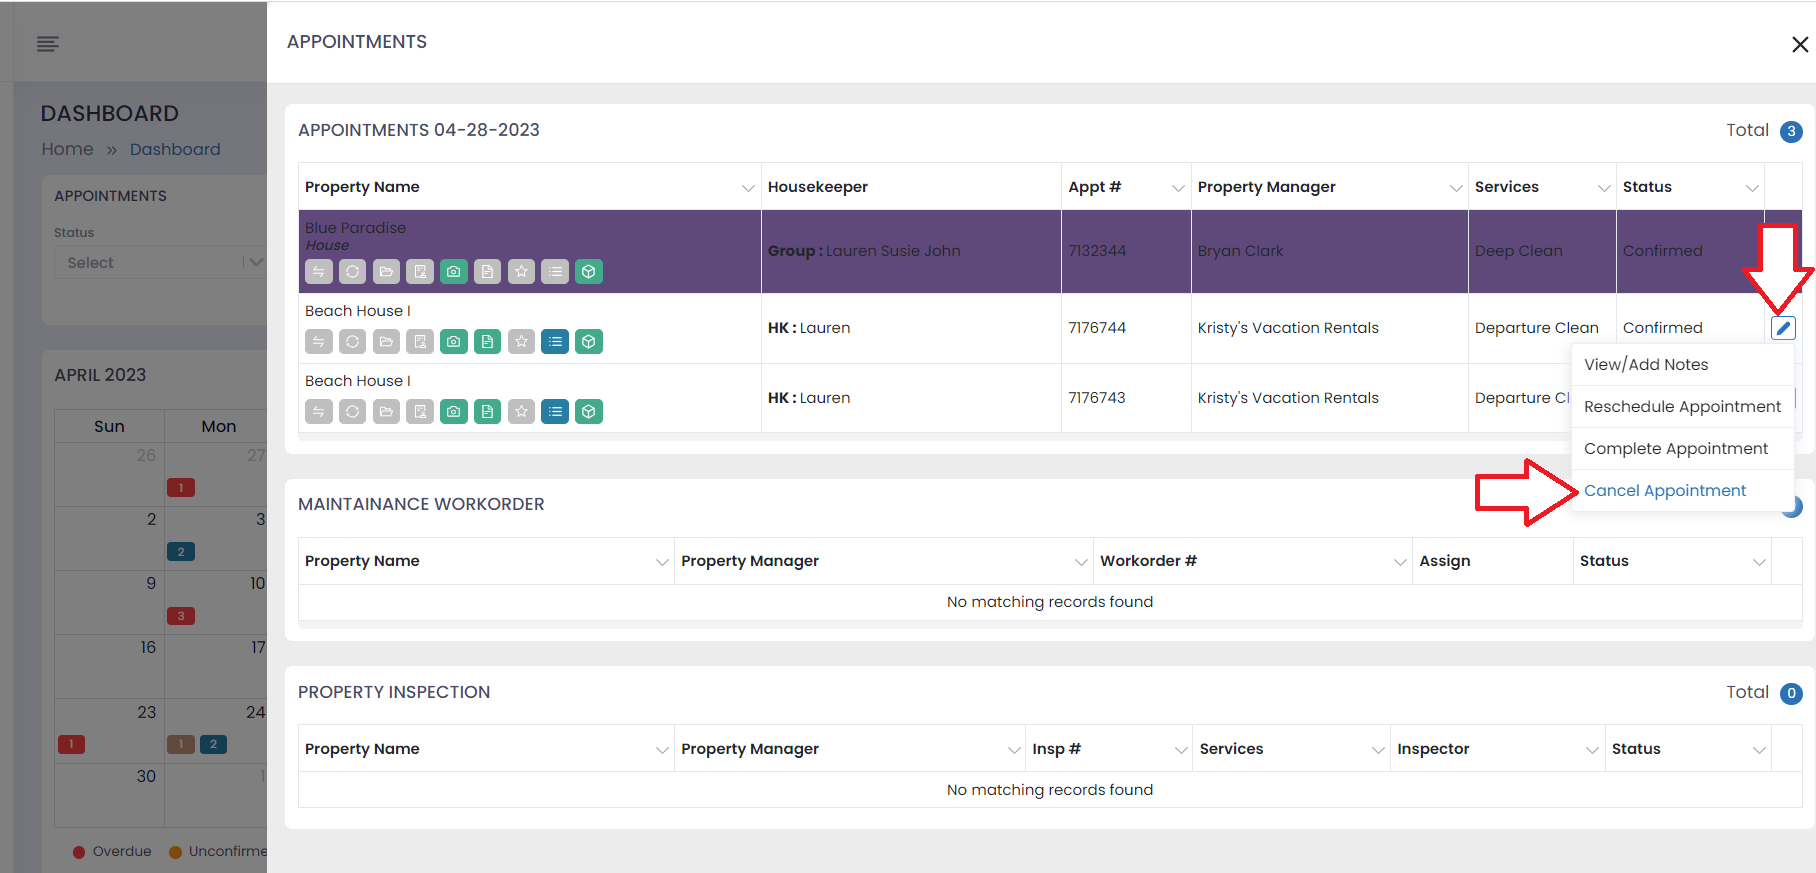The height and width of the screenshot is (873, 1816).
Task: Choose View/Add Notes from the menu
Action: [1646, 365]
